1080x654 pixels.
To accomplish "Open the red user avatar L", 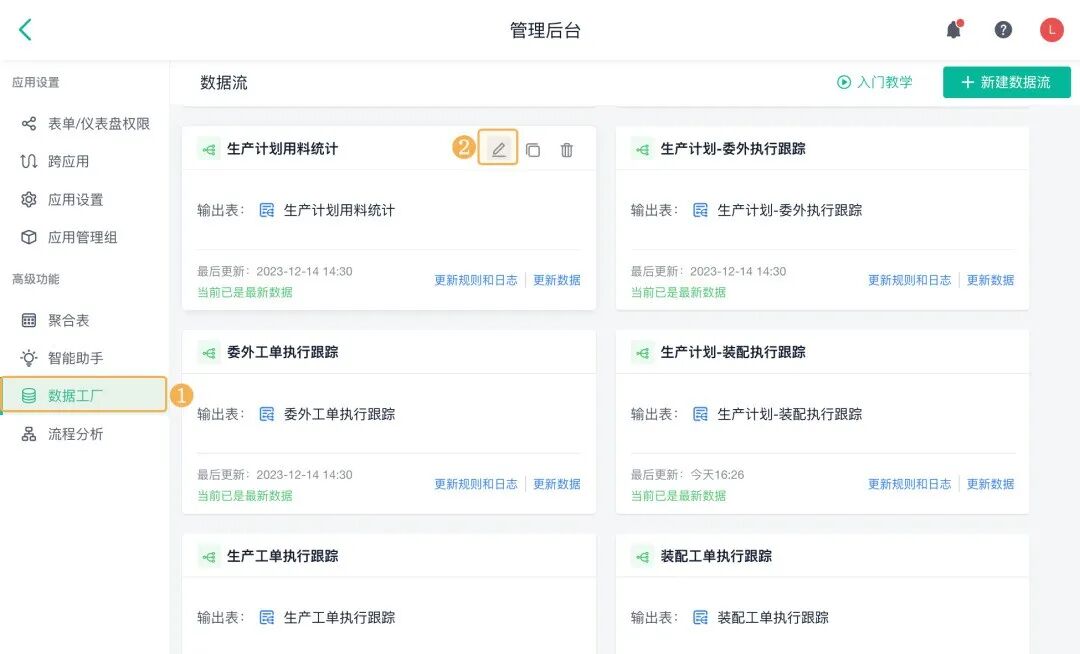I will coord(1051,30).
